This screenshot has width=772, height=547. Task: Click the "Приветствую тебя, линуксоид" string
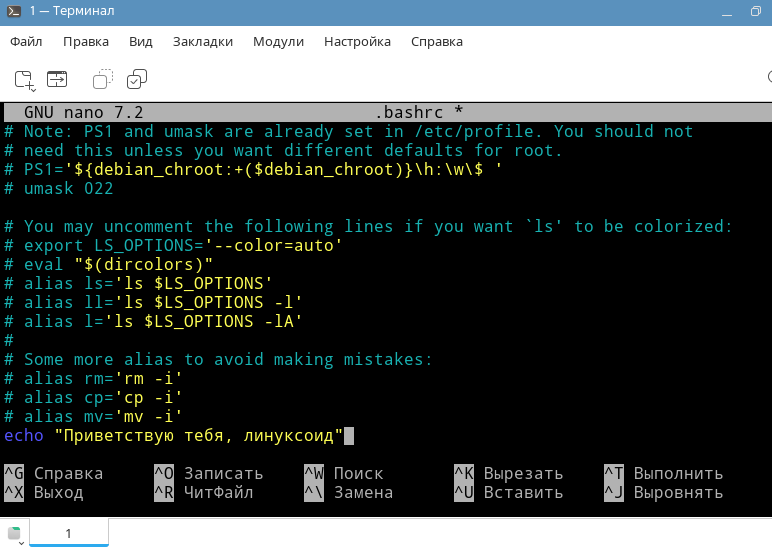click(x=199, y=435)
